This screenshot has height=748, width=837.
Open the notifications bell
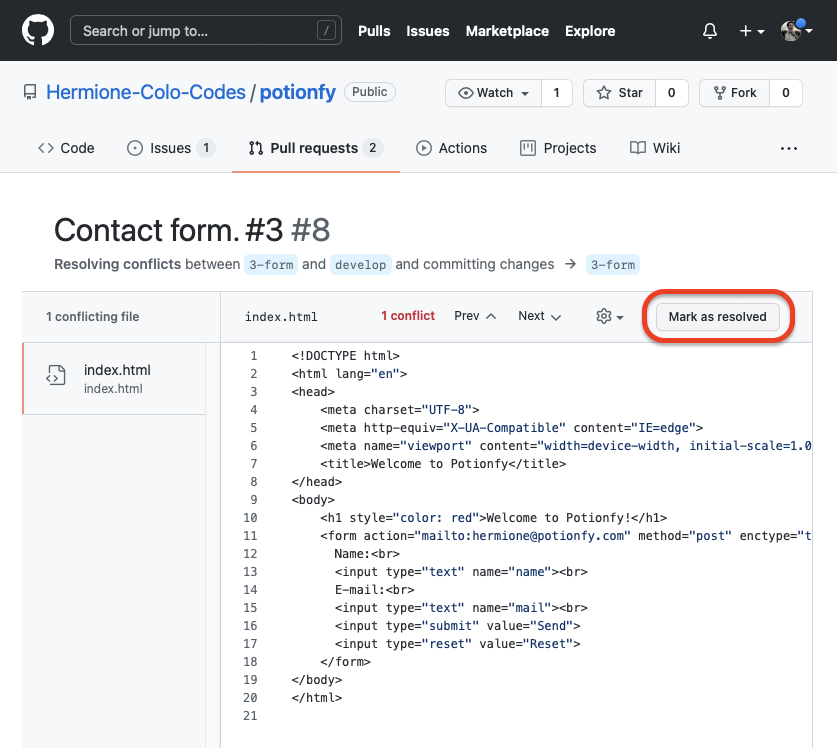click(x=710, y=31)
